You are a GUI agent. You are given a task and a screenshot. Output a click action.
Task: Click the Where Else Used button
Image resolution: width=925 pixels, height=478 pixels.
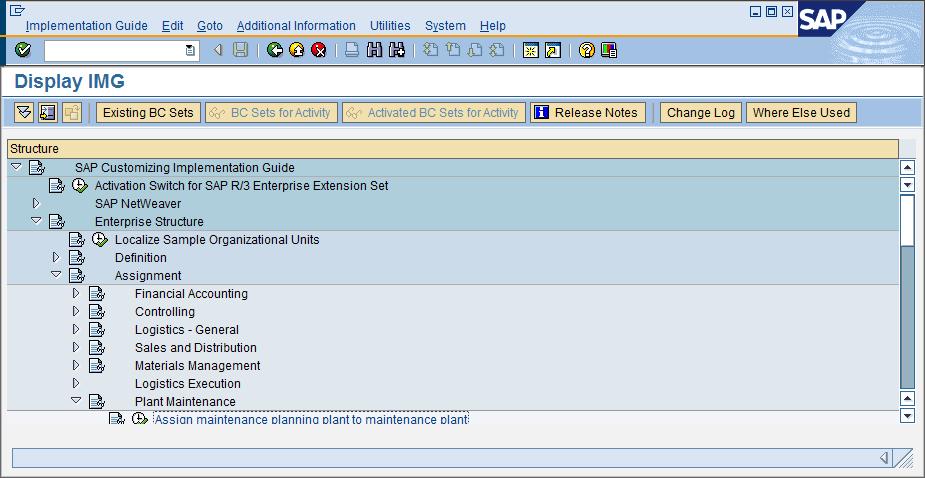coord(801,113)
